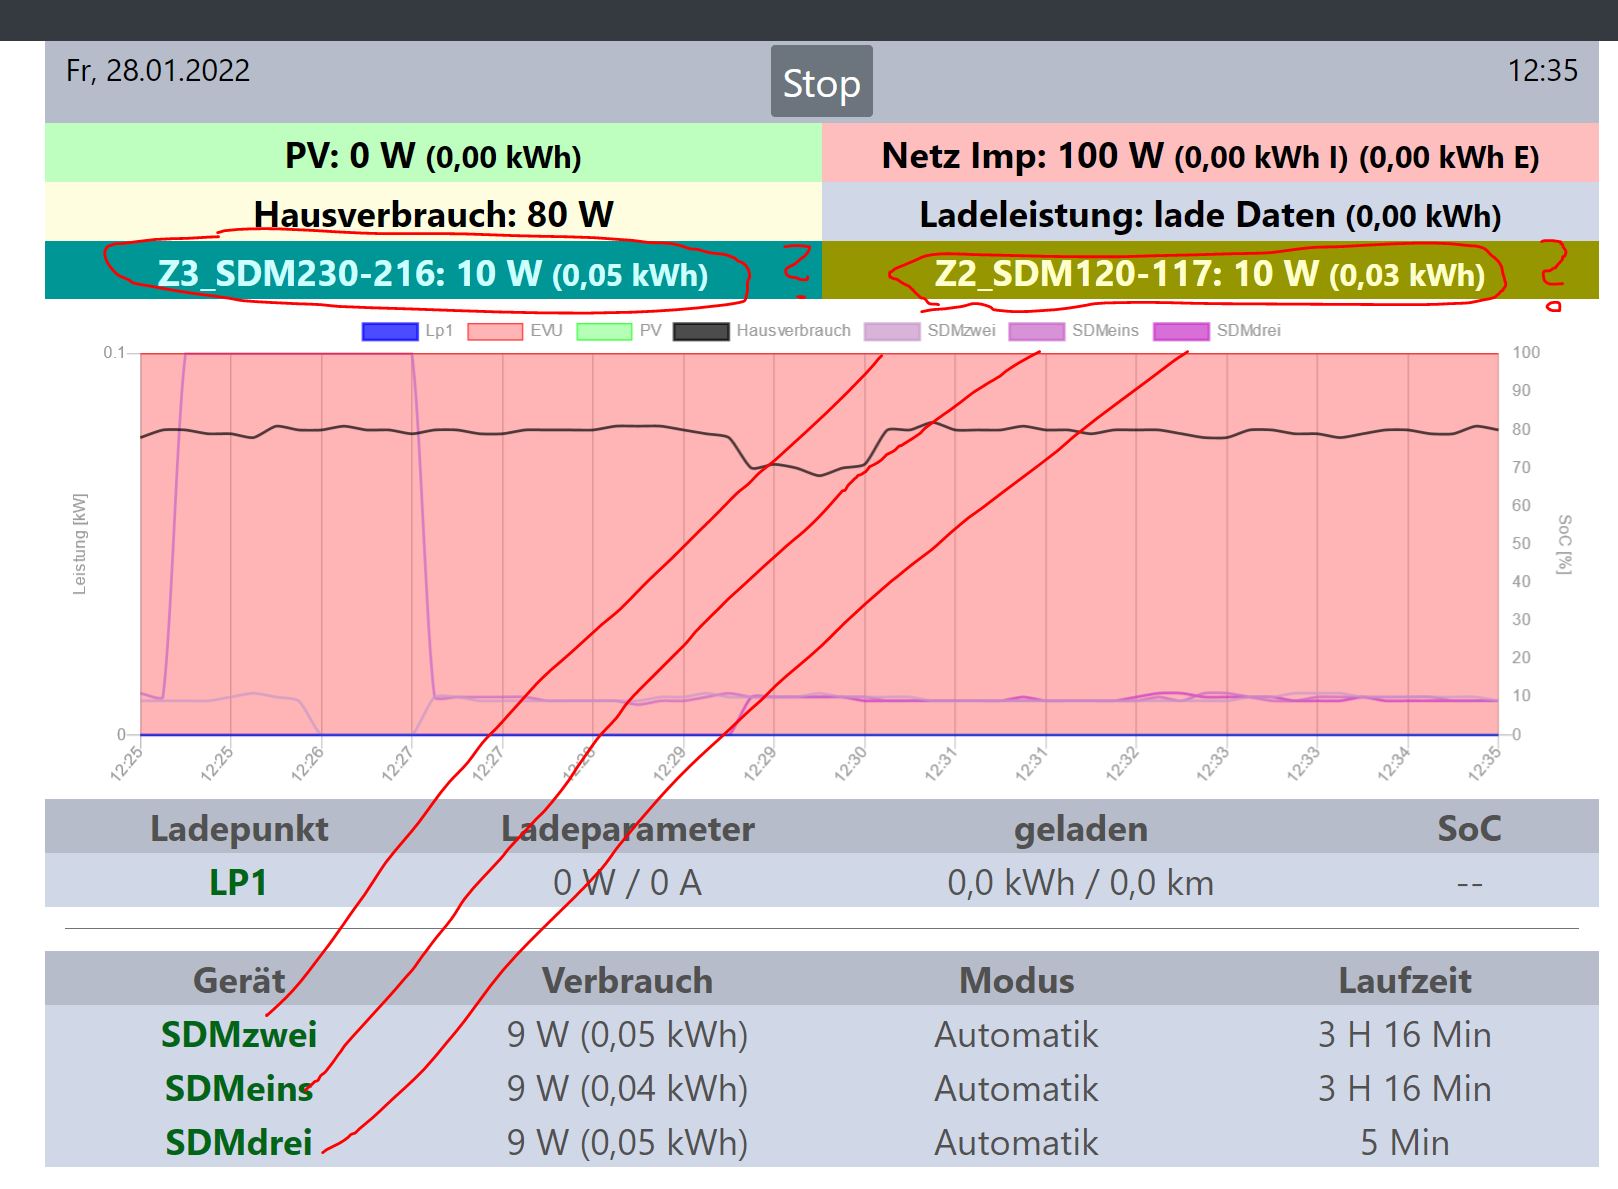Select SDMzwei device in Gerät table

pos(238,1034)
